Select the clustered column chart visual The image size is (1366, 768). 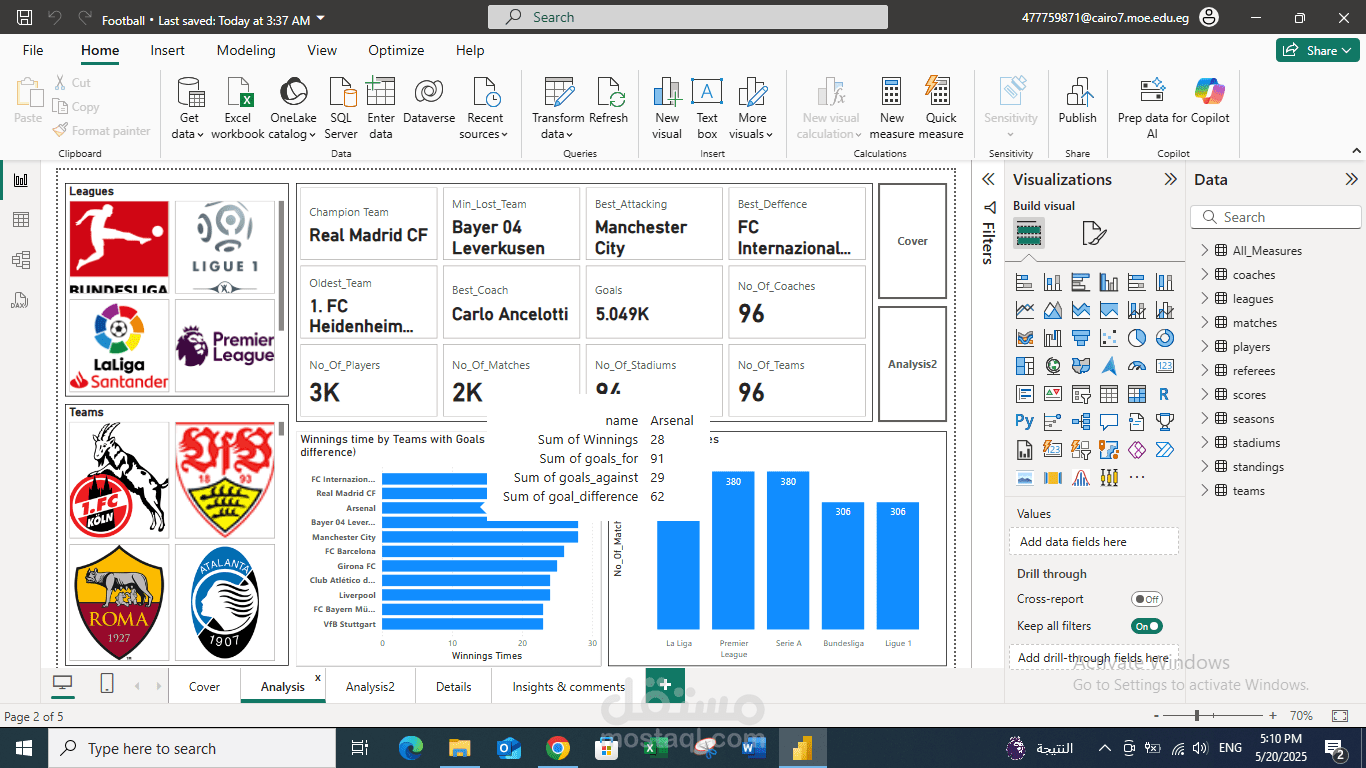1108,282
